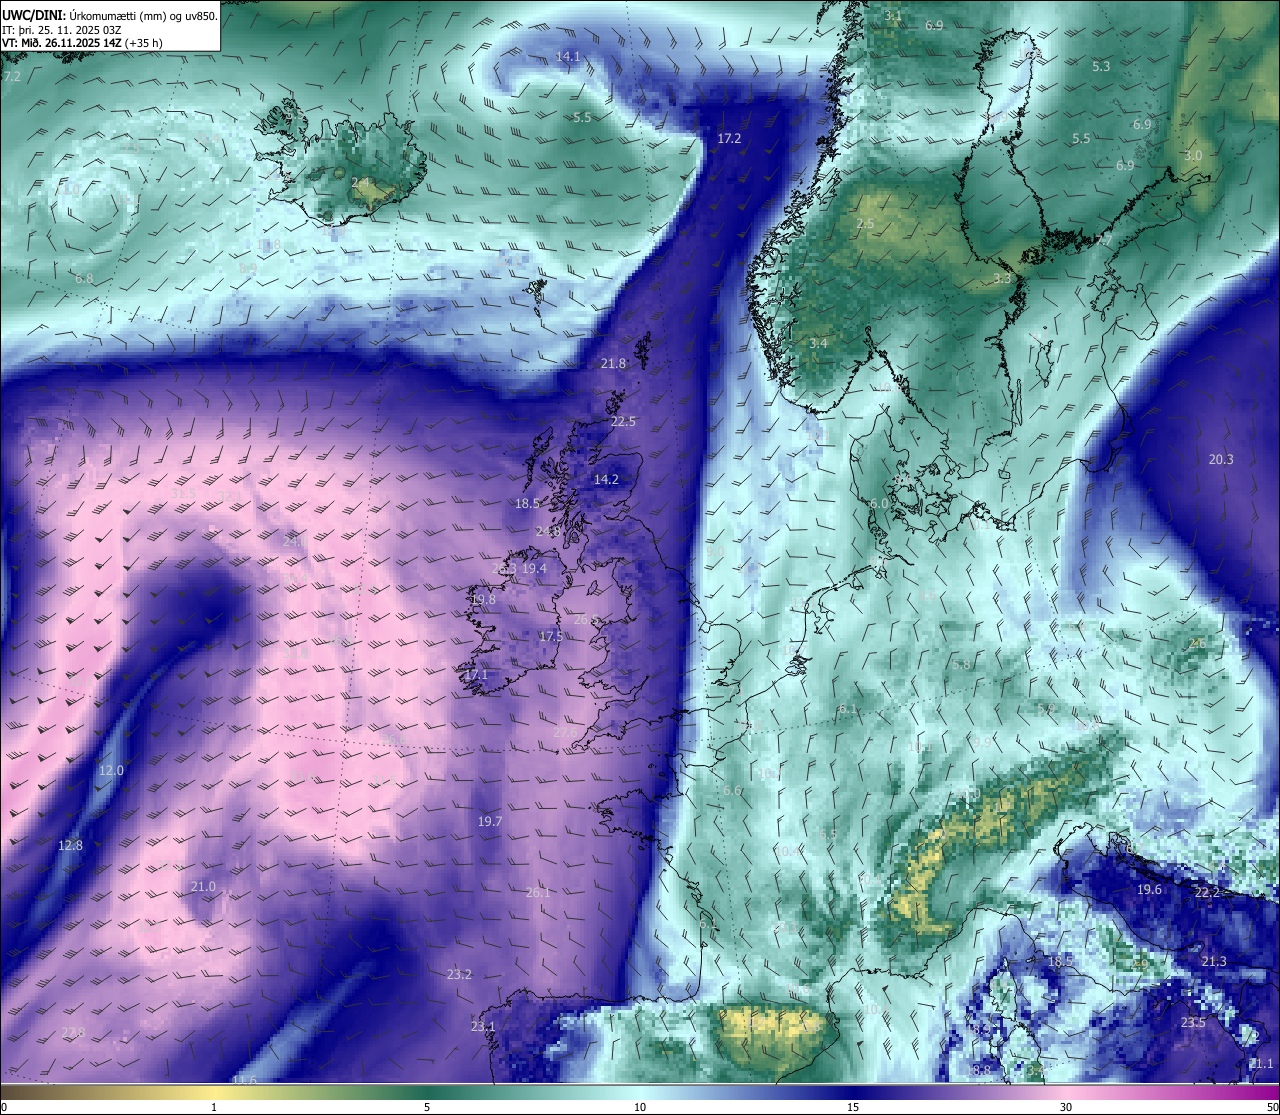Select the 20.3 value label
Image resolution: width=1280 pixels, height=1115 pixels.
(1221, 459)
